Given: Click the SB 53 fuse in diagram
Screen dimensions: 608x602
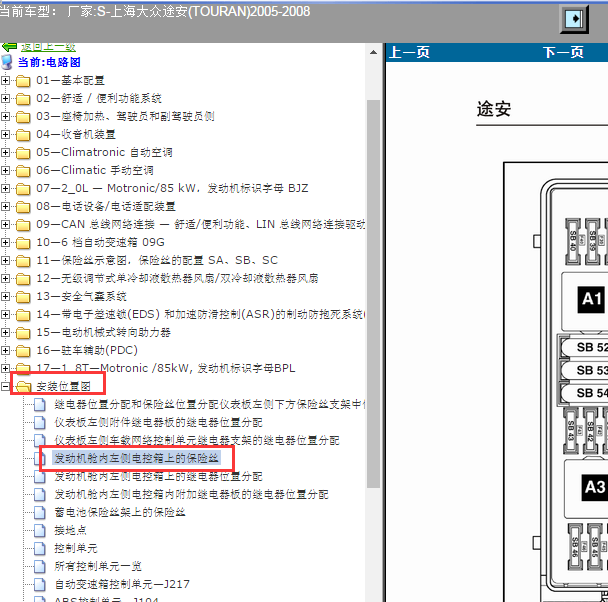Looking at the screenshot, I should click(585, 371).
